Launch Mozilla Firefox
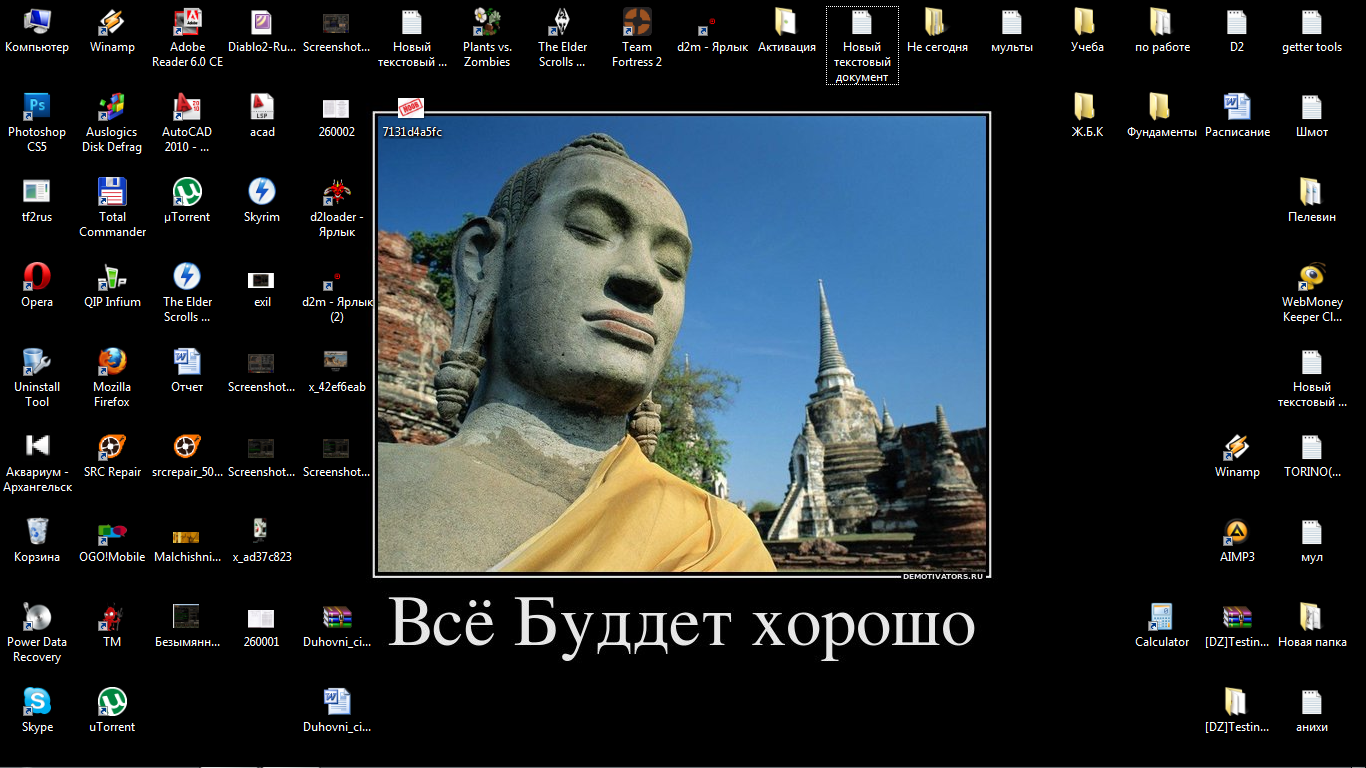This screenshot has height=768, width=1366. click(x=110, y=363)
